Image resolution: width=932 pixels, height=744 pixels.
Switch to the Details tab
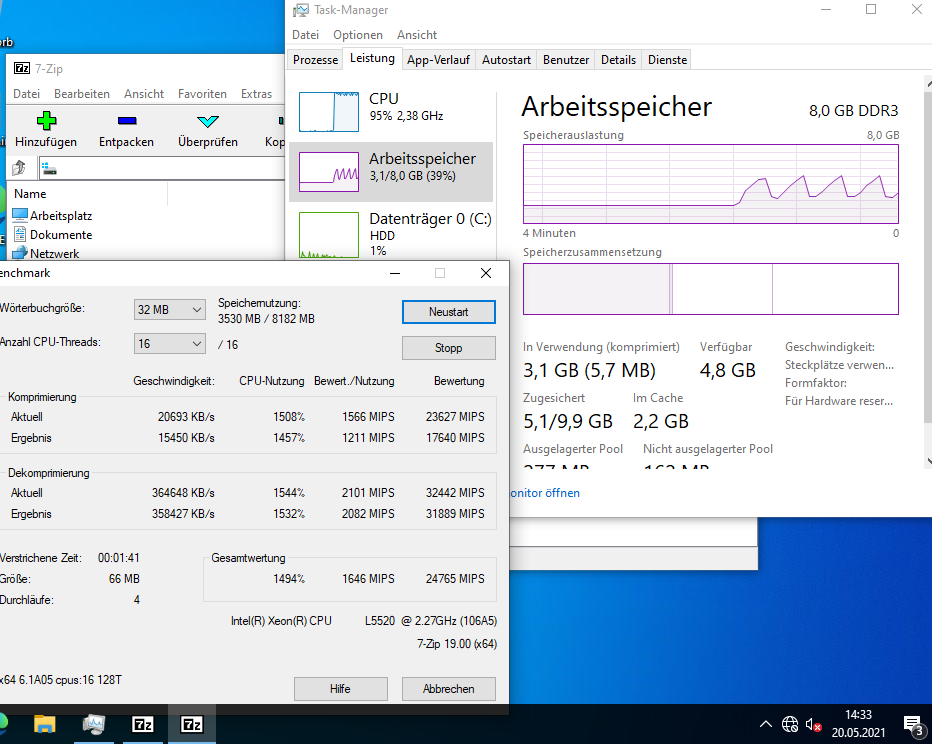[618, 60]
